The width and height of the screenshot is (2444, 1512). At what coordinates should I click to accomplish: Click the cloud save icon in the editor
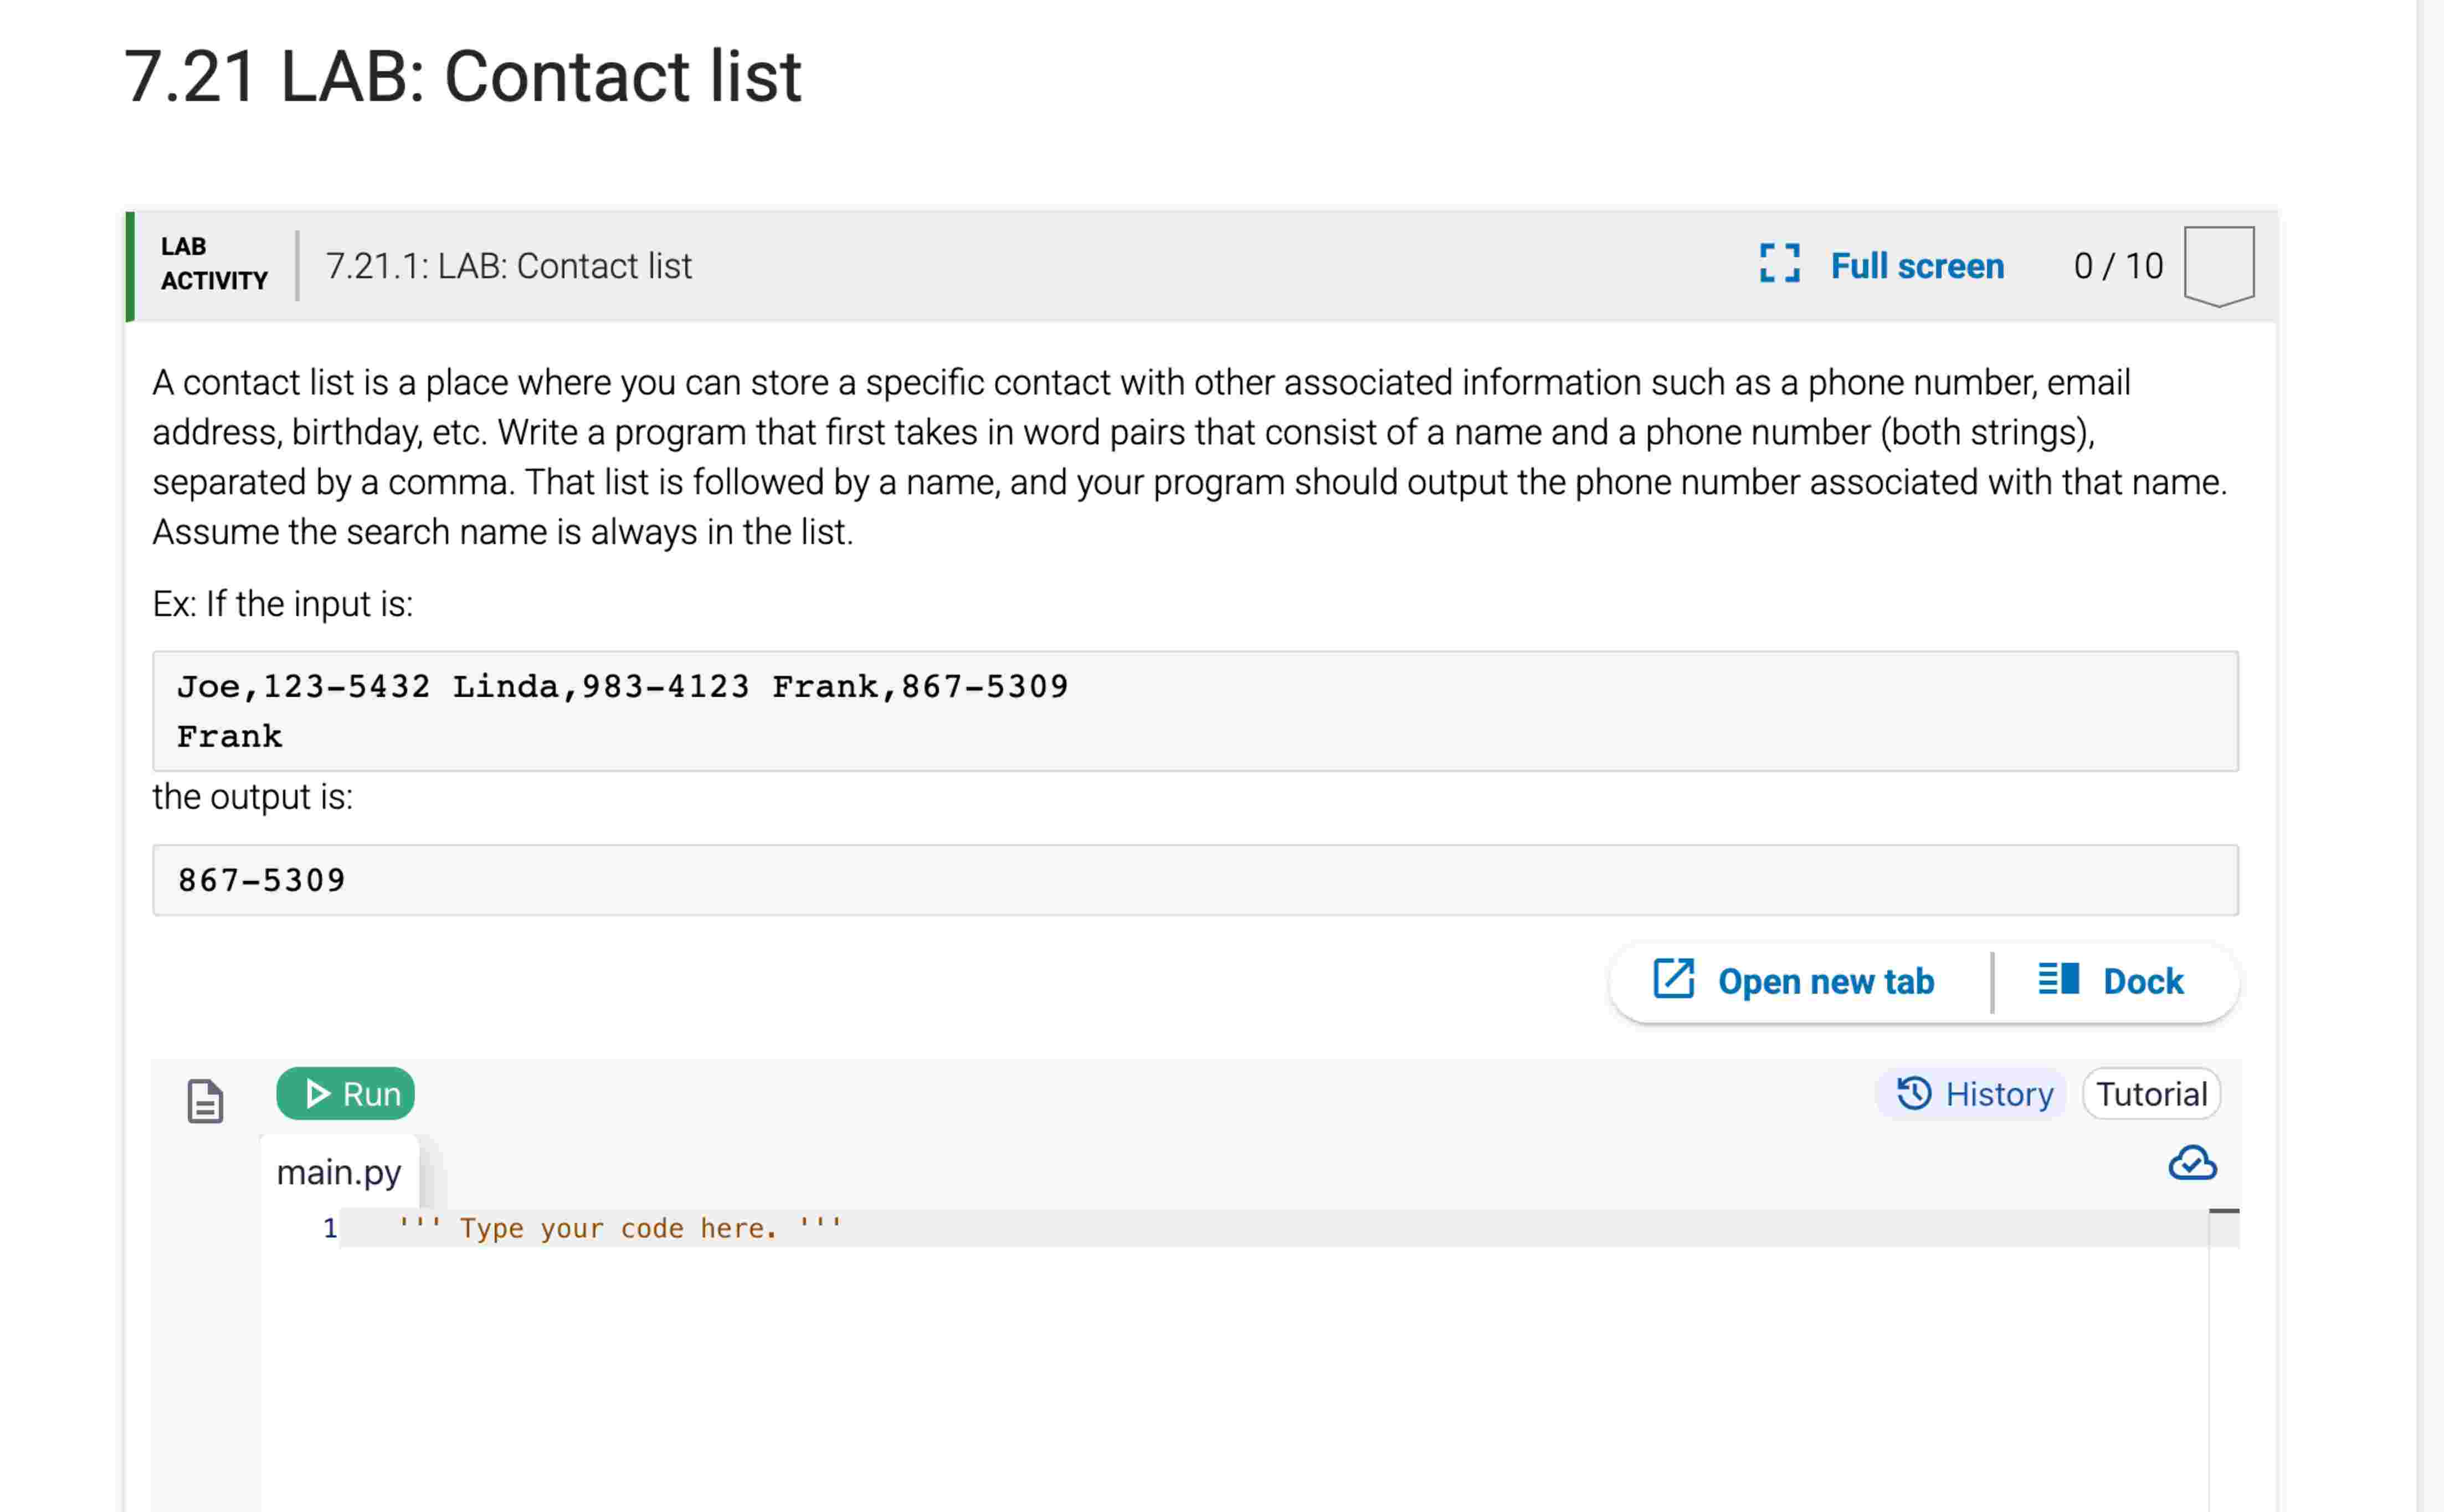[2193, 1163]
